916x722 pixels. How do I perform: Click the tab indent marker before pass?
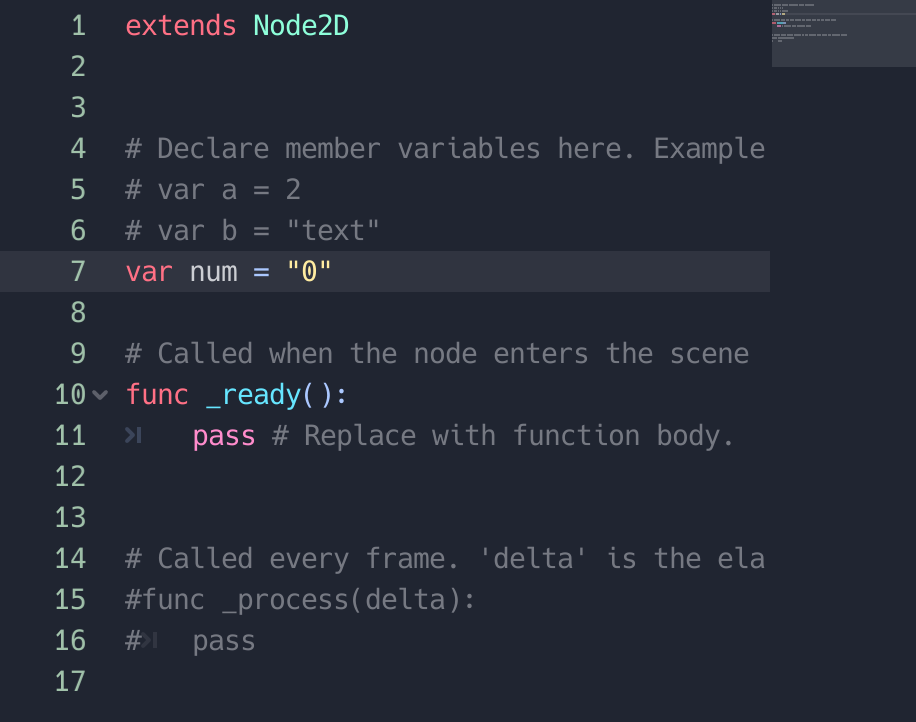[x=133, y=436]
